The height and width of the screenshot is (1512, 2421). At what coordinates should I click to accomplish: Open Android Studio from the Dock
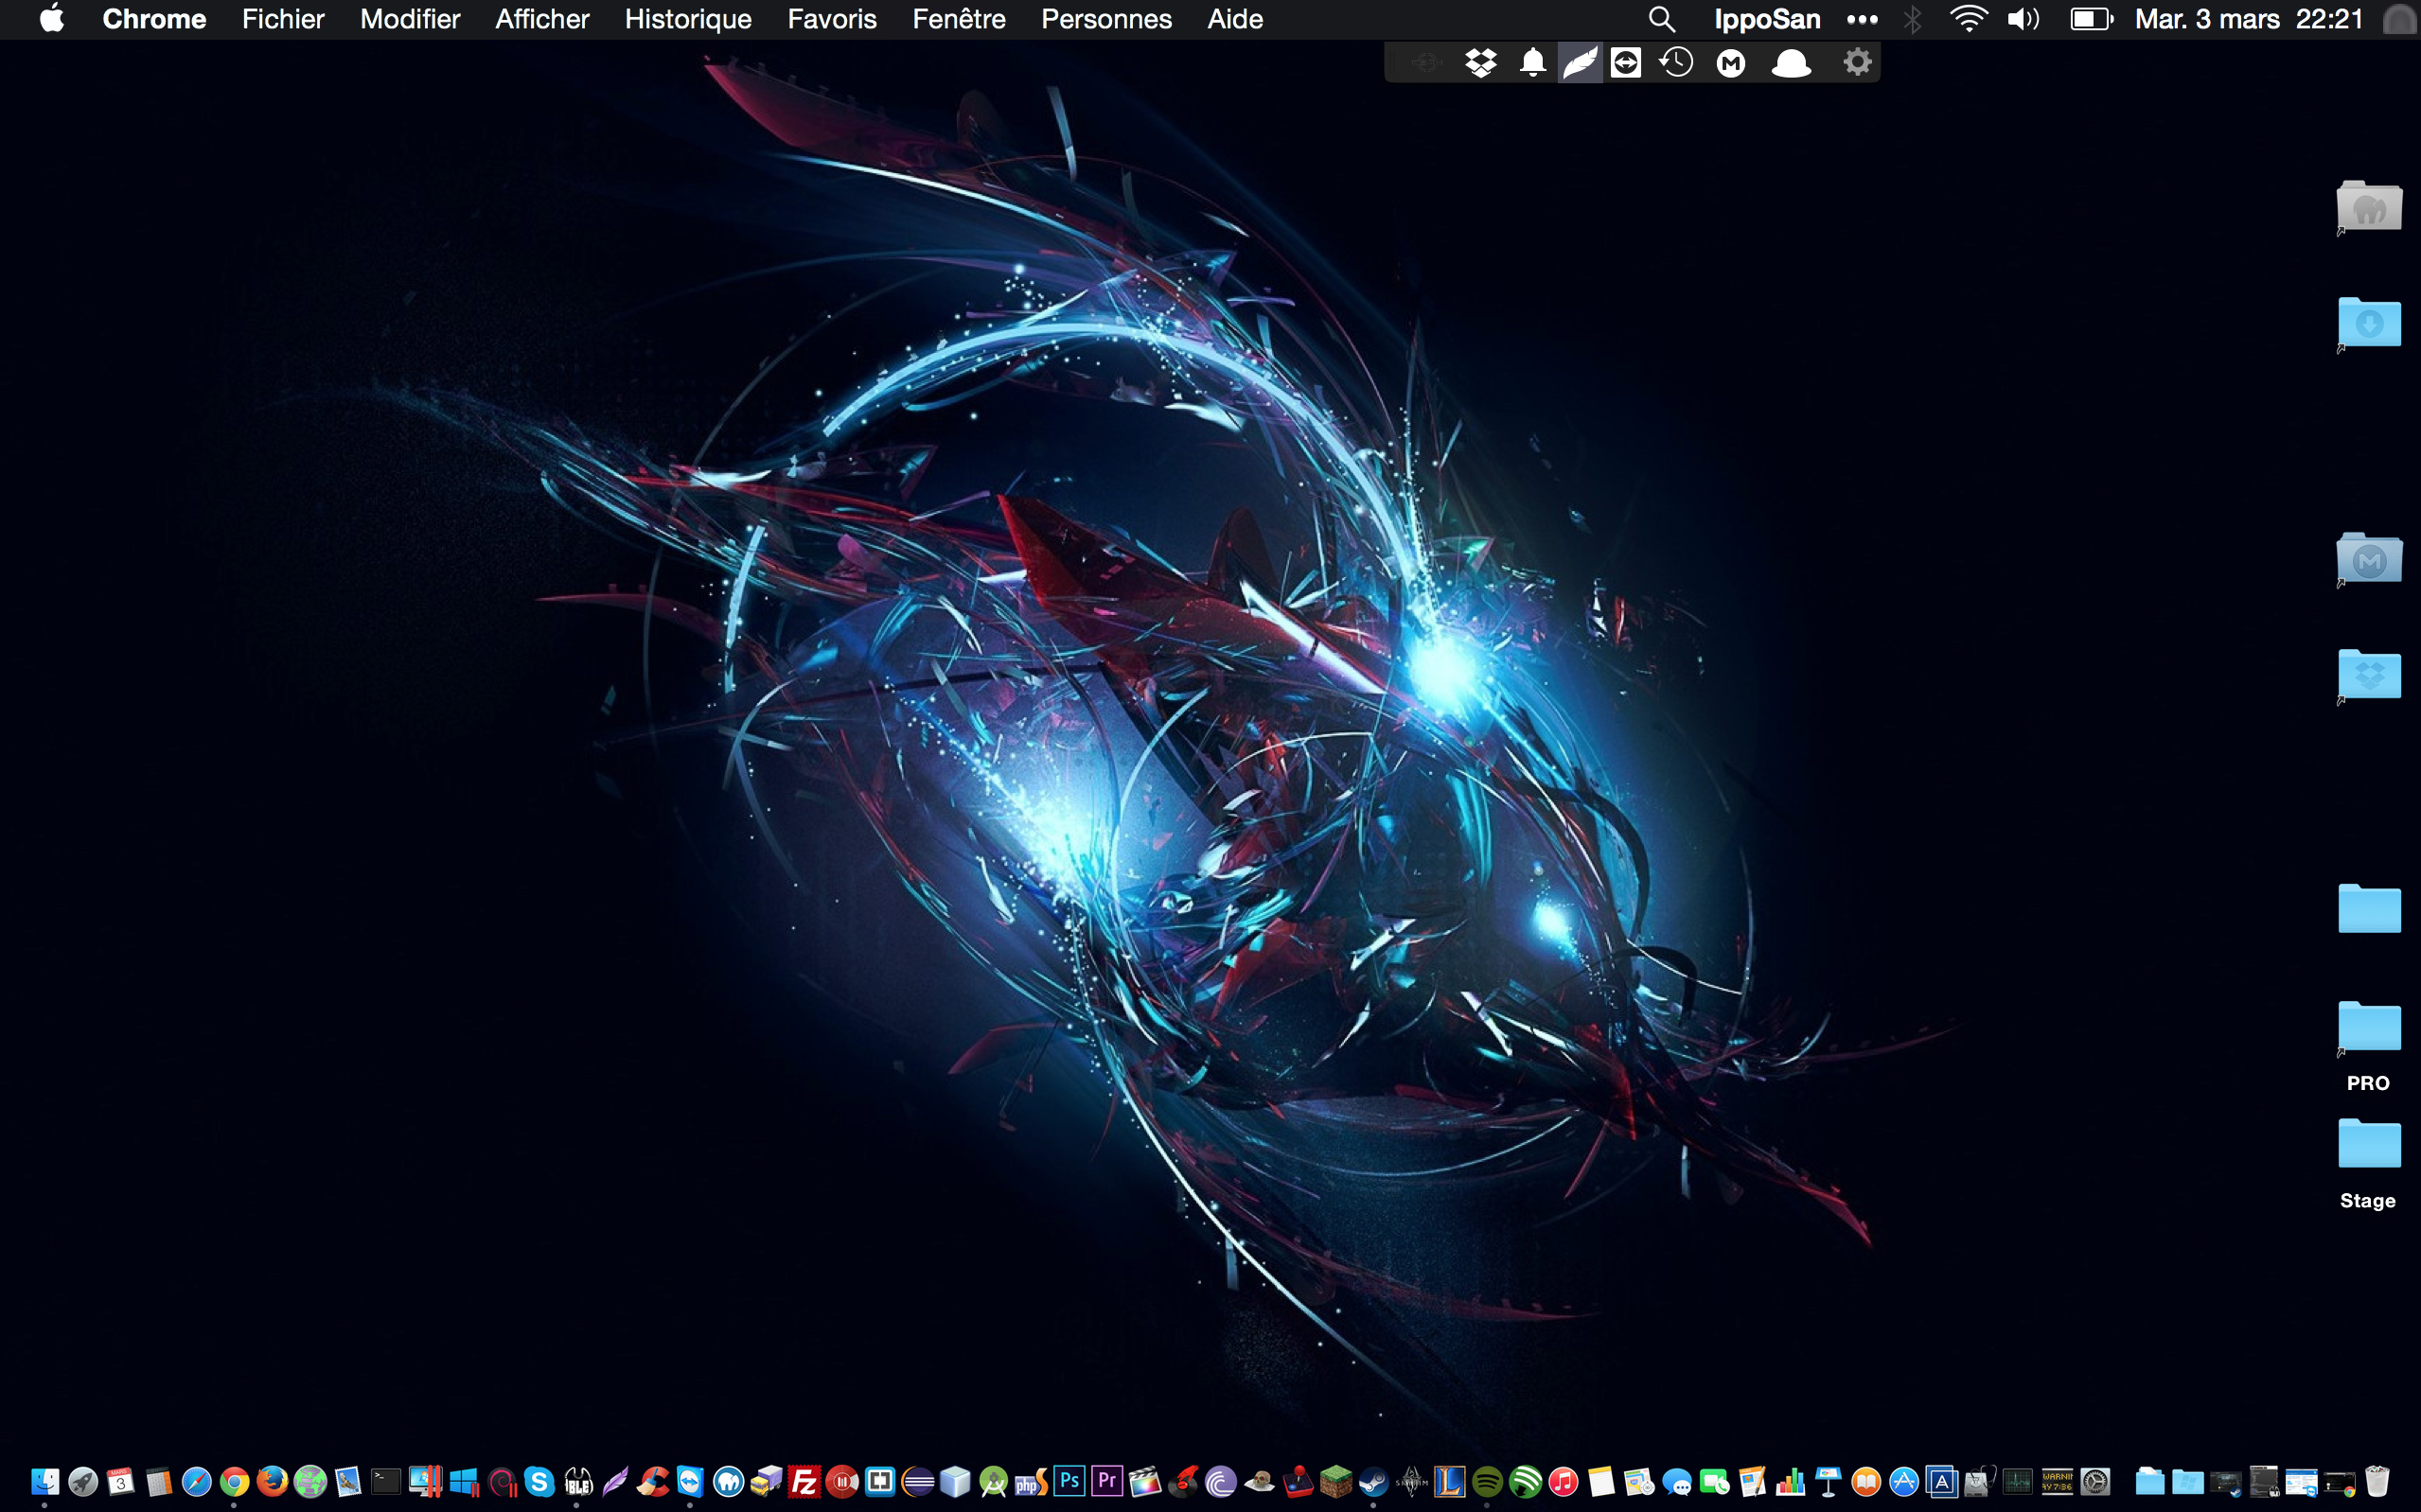coord(994,1482)
